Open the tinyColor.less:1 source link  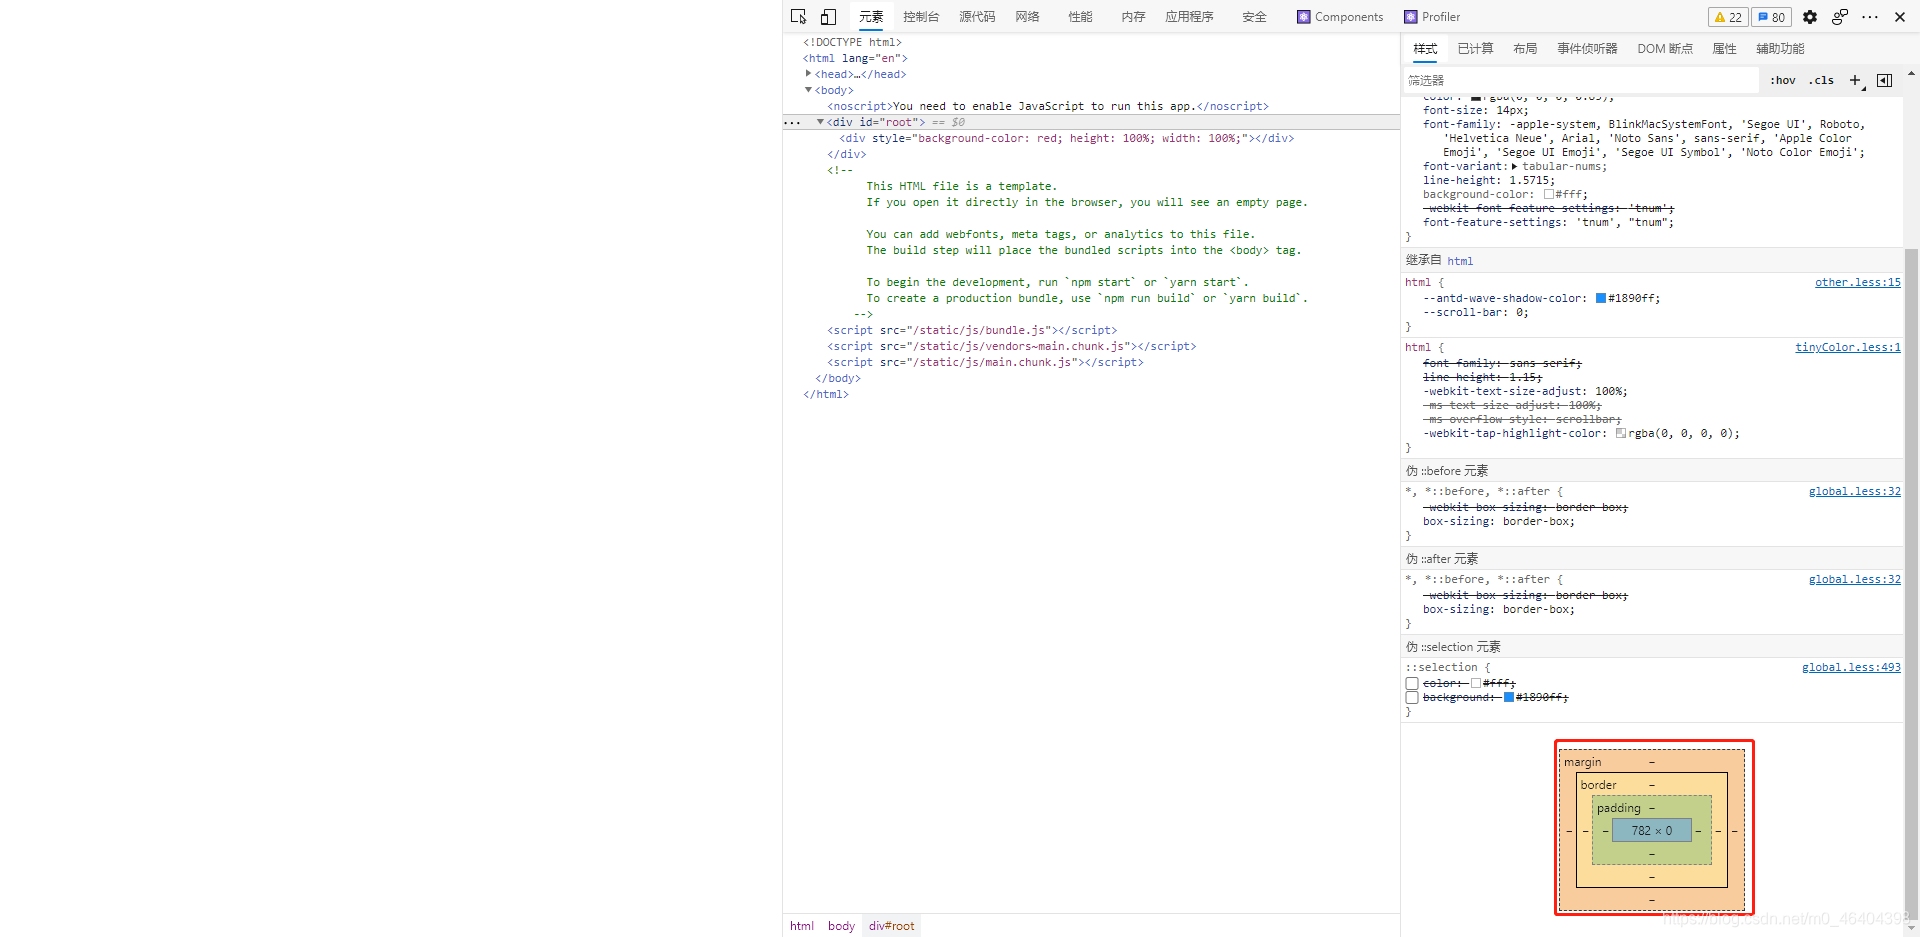pos(1848,348)
